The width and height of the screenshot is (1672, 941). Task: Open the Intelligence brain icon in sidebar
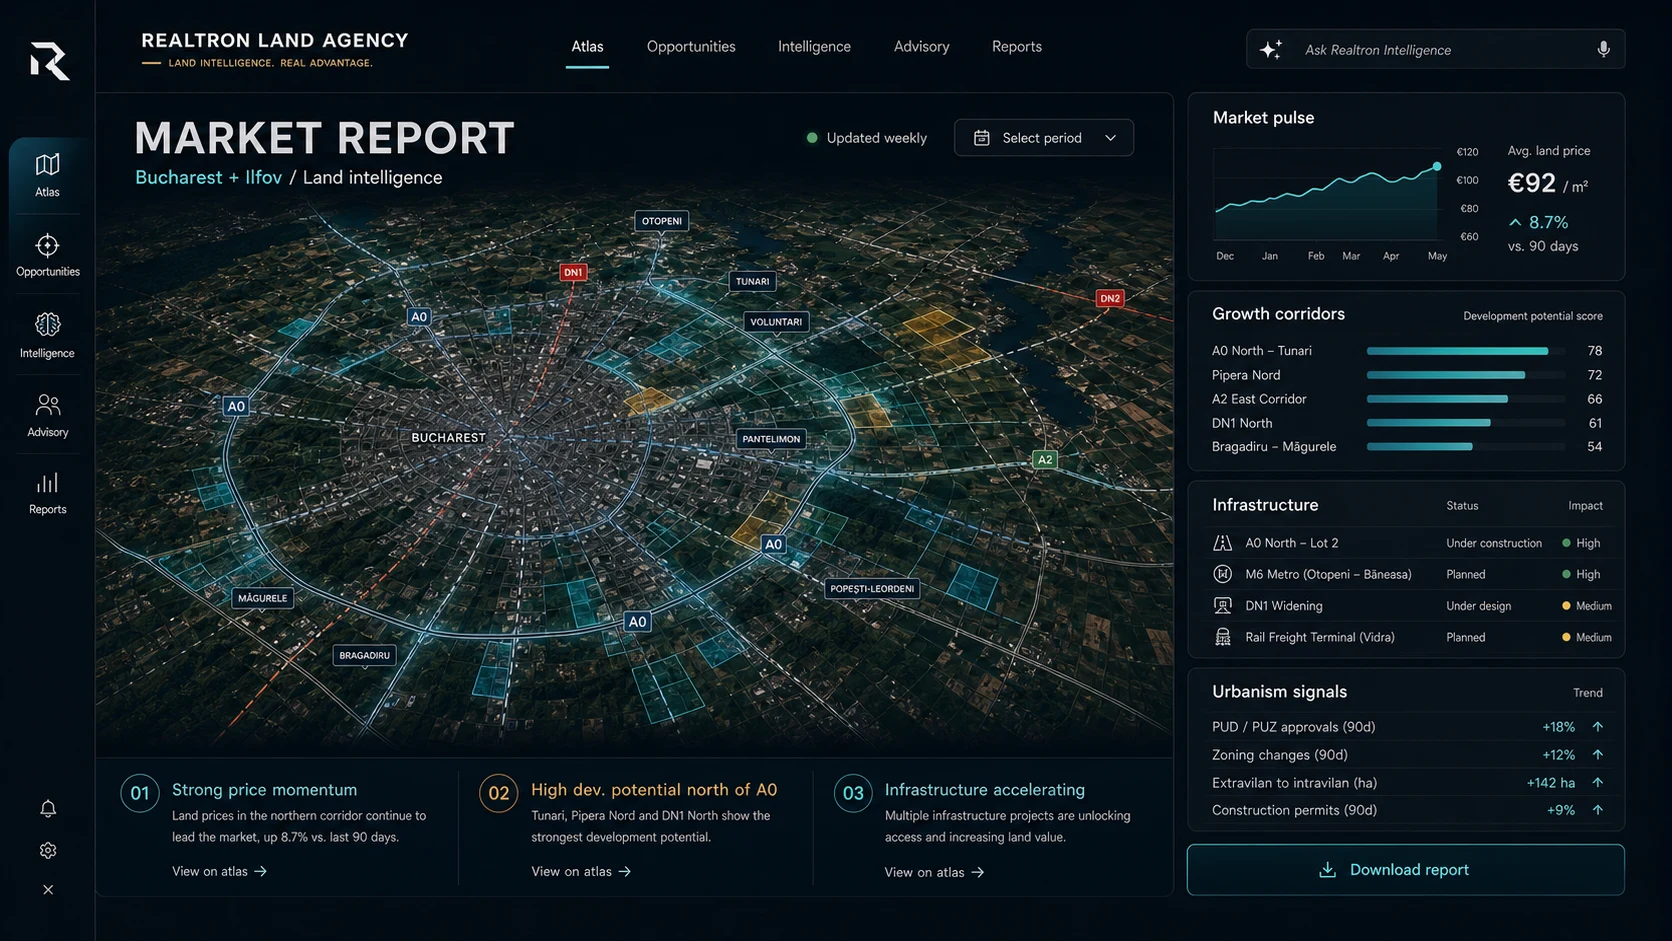click(47, 325)
